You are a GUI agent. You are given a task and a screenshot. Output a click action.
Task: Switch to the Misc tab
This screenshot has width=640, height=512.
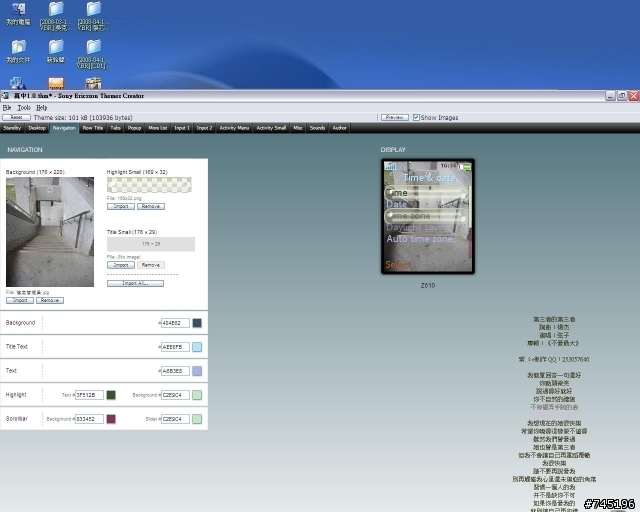298,128
